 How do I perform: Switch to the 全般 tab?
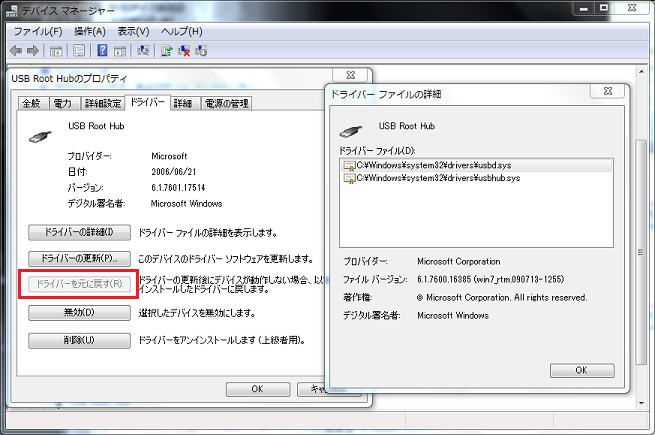coord(33,103)
